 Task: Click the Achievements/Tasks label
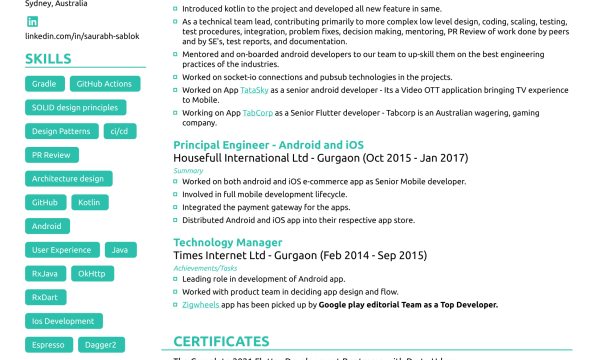[205, 268]
